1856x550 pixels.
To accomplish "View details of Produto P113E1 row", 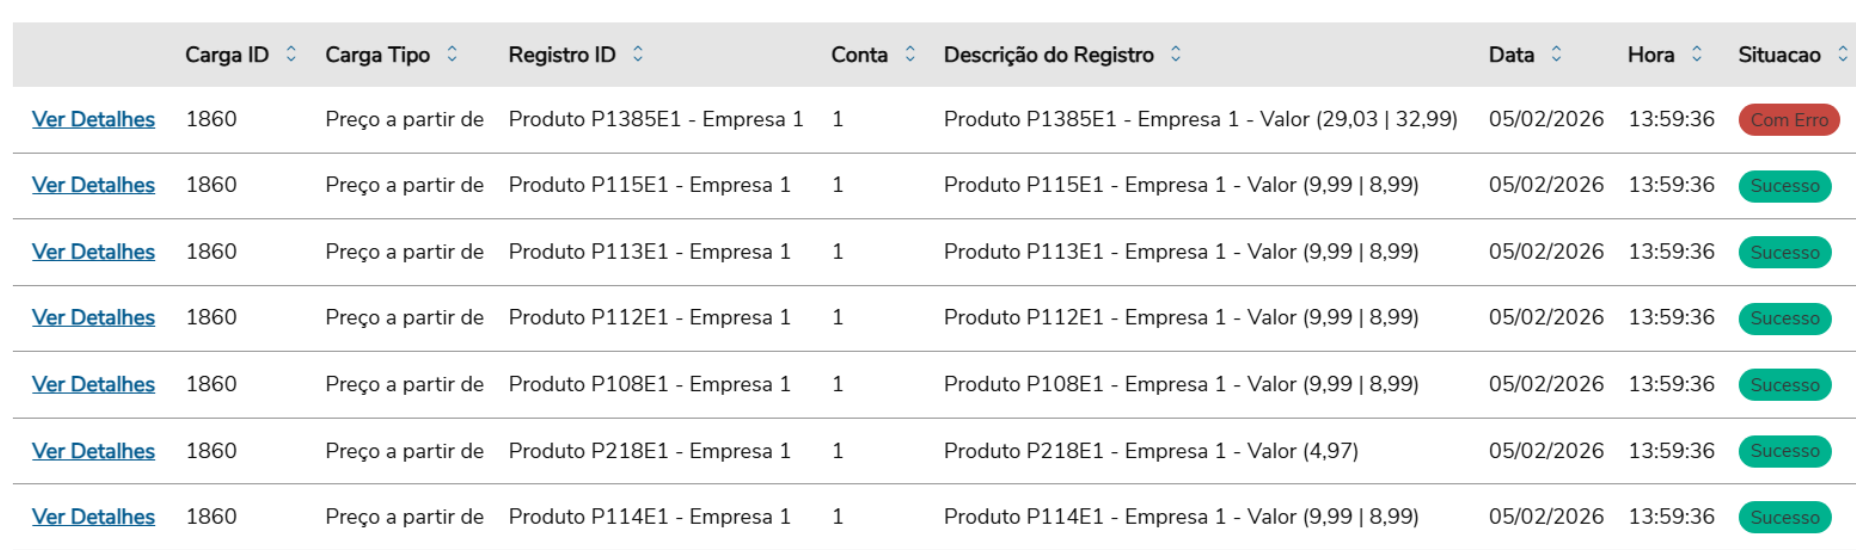I will point(93,252).
